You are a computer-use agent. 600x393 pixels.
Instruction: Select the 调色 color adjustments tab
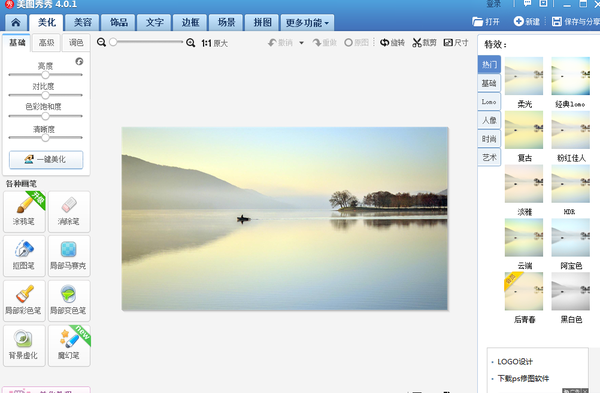click(x=76, y=42)
